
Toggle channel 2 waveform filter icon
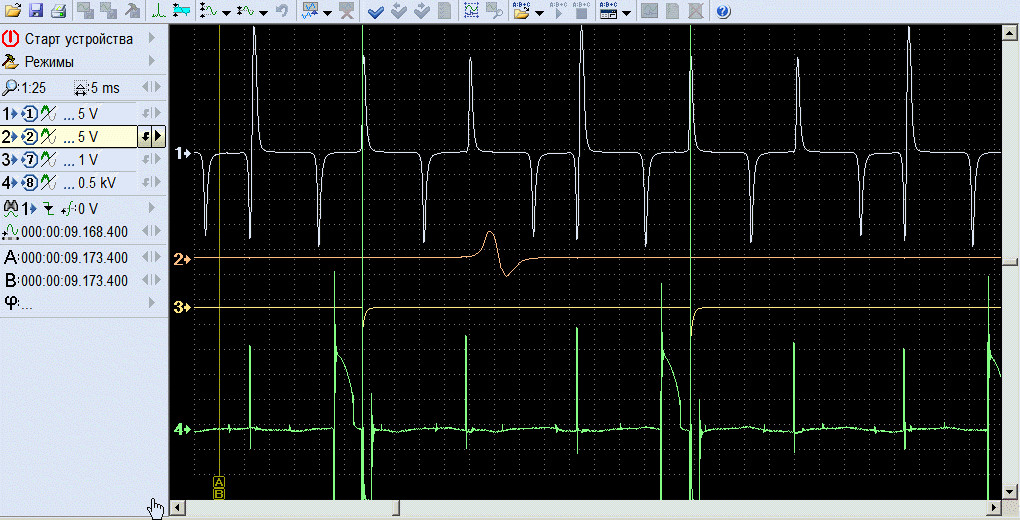(x=49, y=137)
